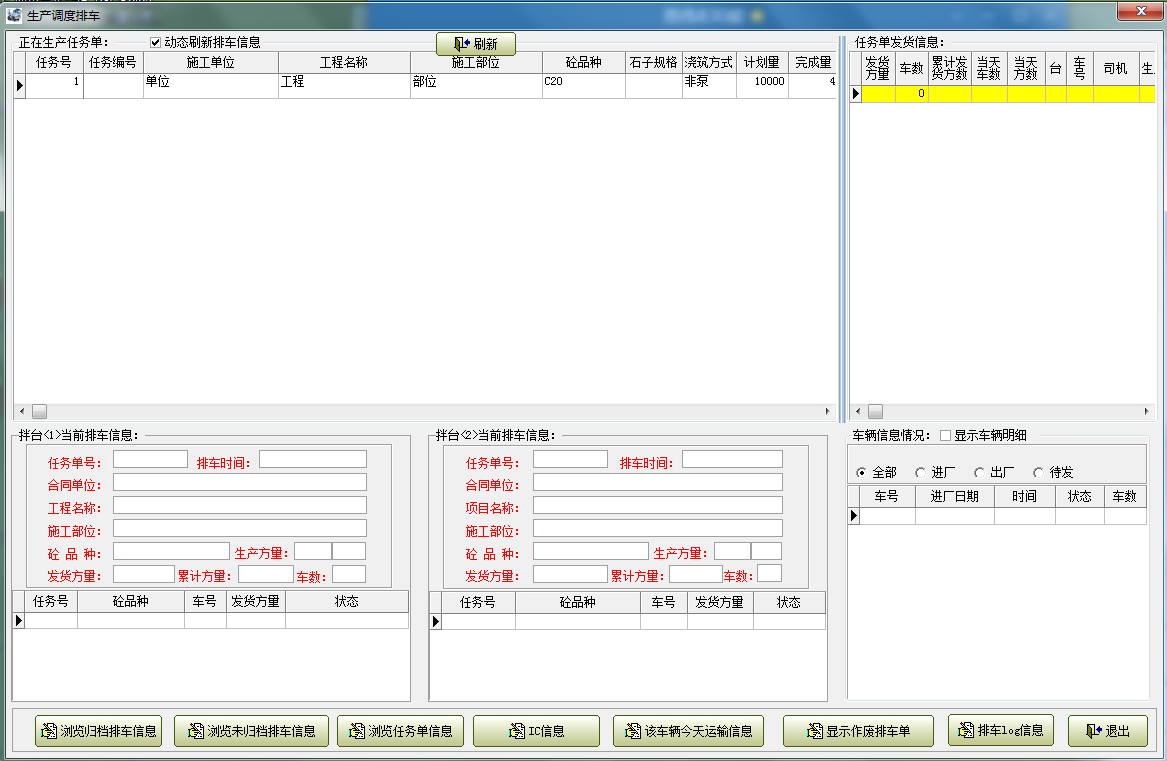Enable 显示车辆明细 checkbox
Viewport: 1167px width, 761px height.
[945, 436]
